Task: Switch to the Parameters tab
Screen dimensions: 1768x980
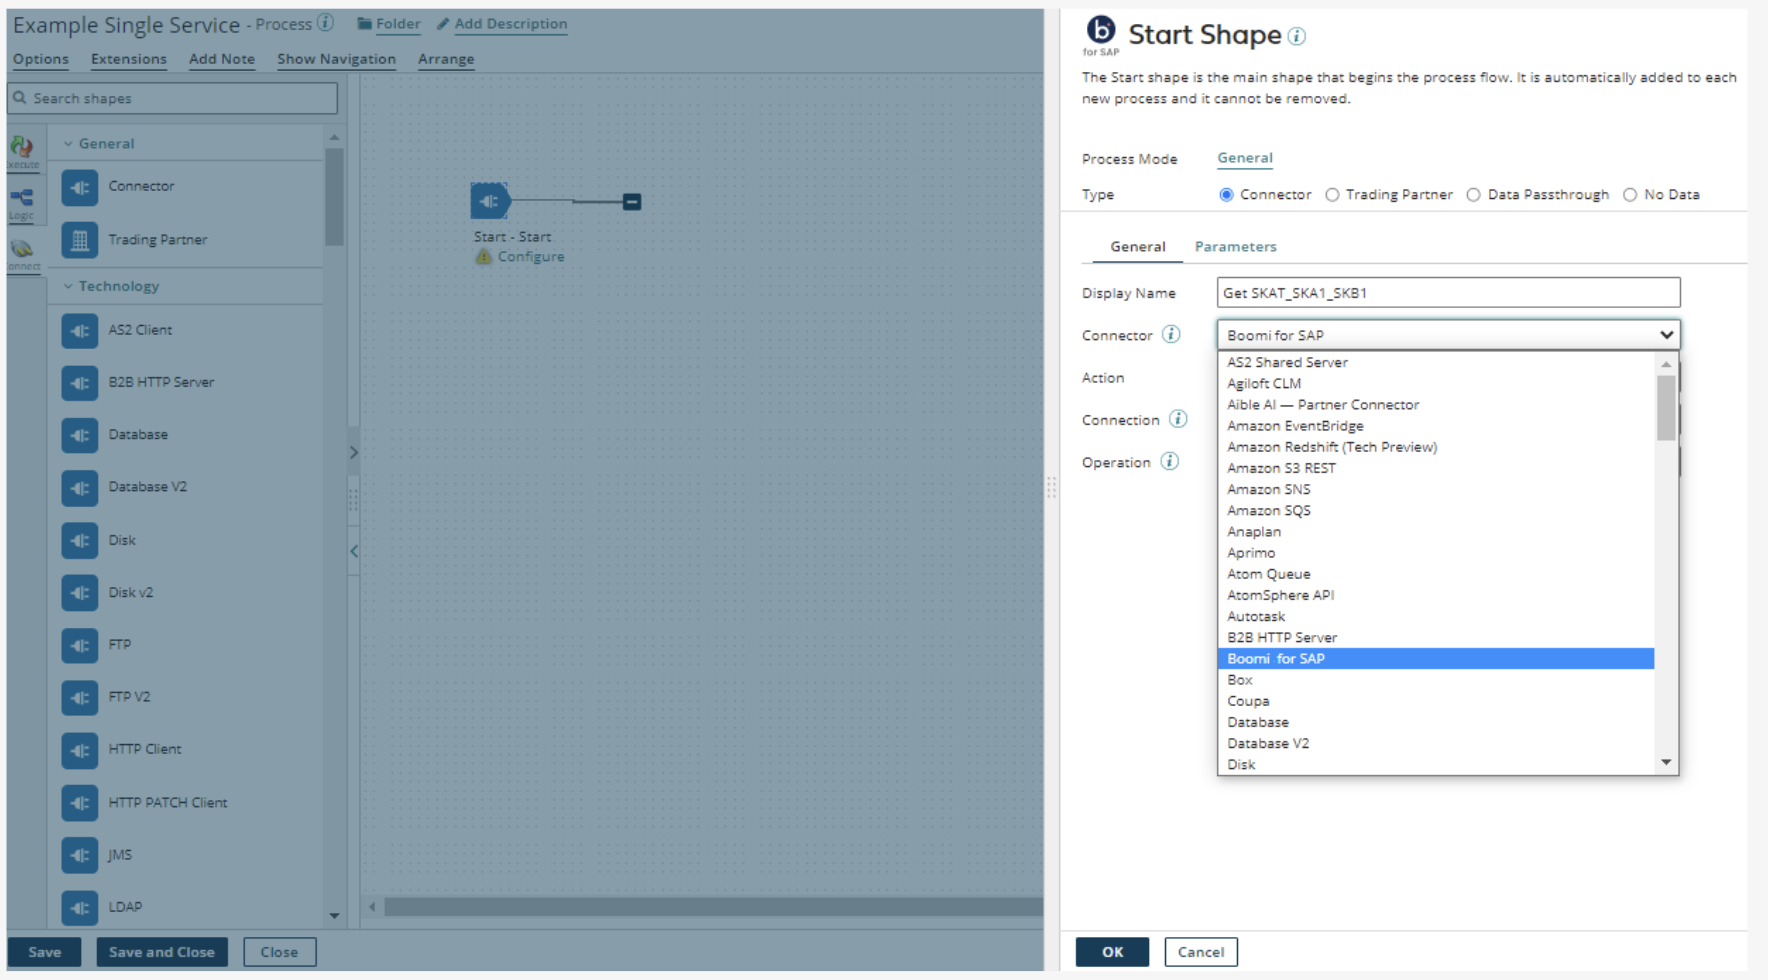Action: pos(1235,247)
